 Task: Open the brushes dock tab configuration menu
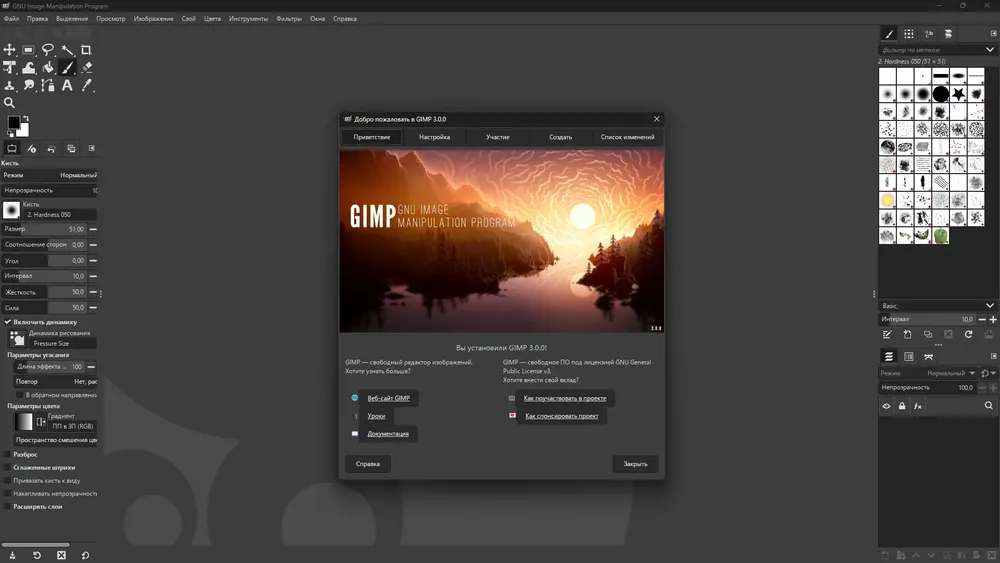tap(994, 33)
